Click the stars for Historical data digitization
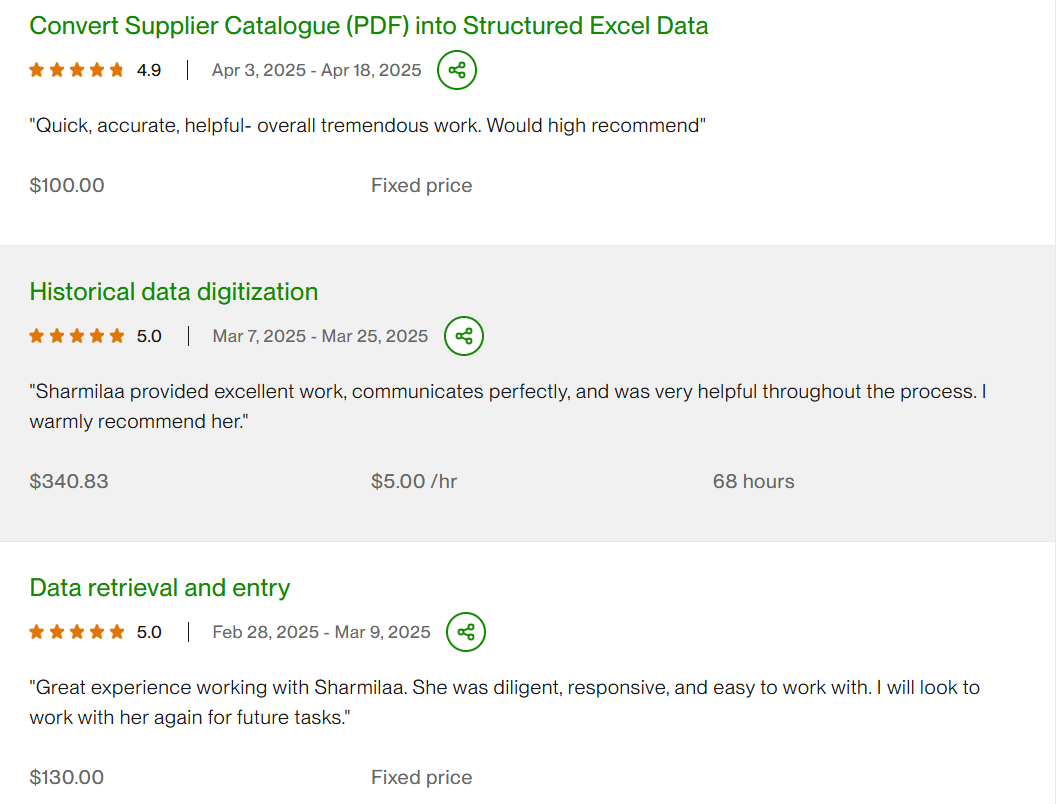The width and height of the screenshot is (1060, 804). pyautogui.click(x=77, y=336)
